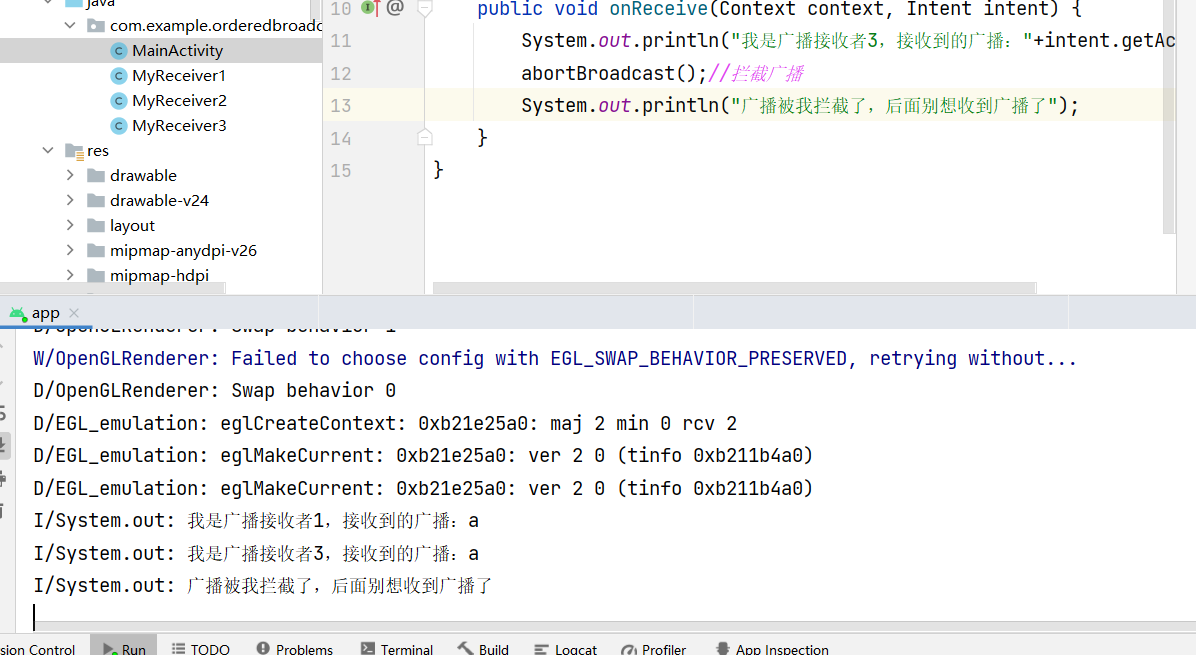
Task: Open the Profiler tool window
Action: tap(654, 649)
